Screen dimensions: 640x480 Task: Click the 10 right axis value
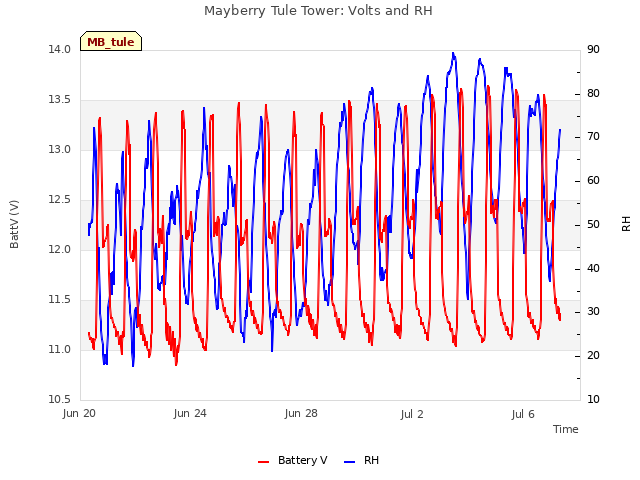(x=593, y=399)
